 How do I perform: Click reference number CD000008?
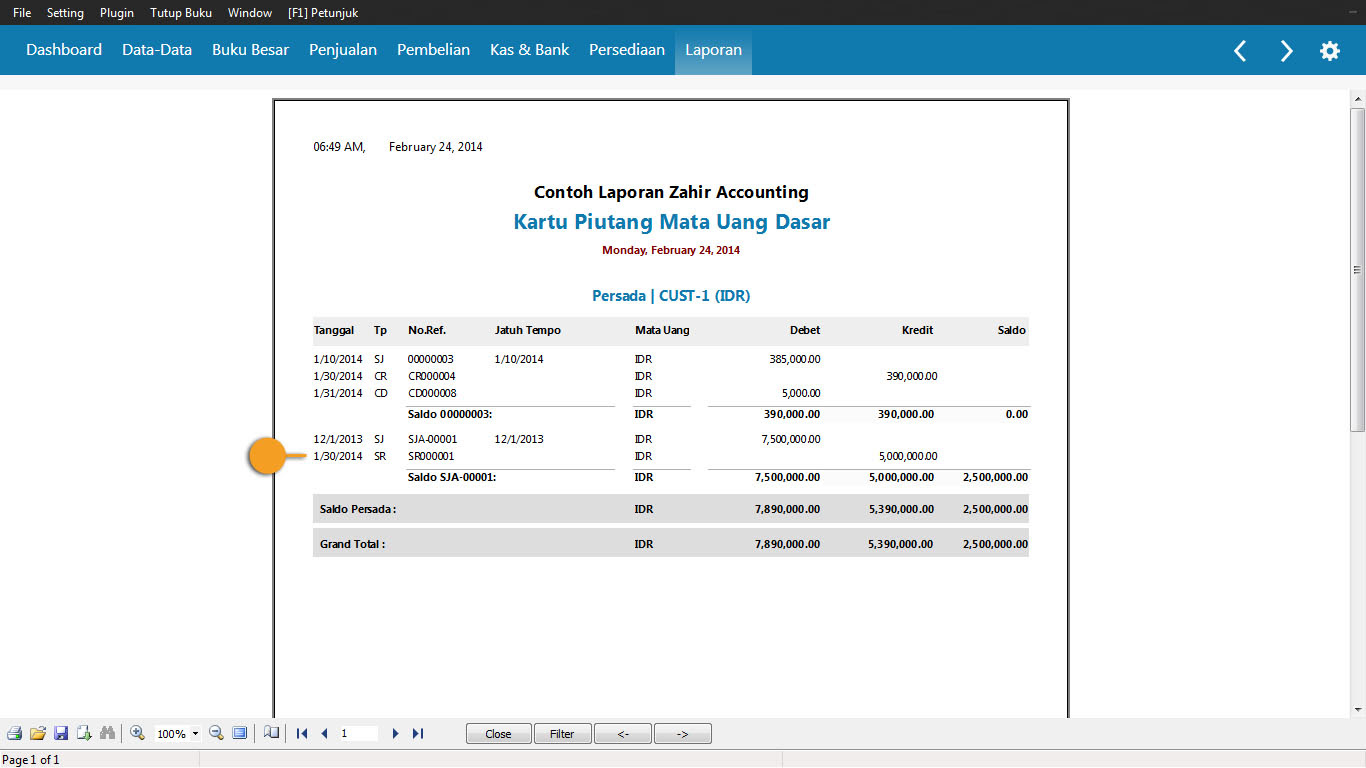(432, 393)
